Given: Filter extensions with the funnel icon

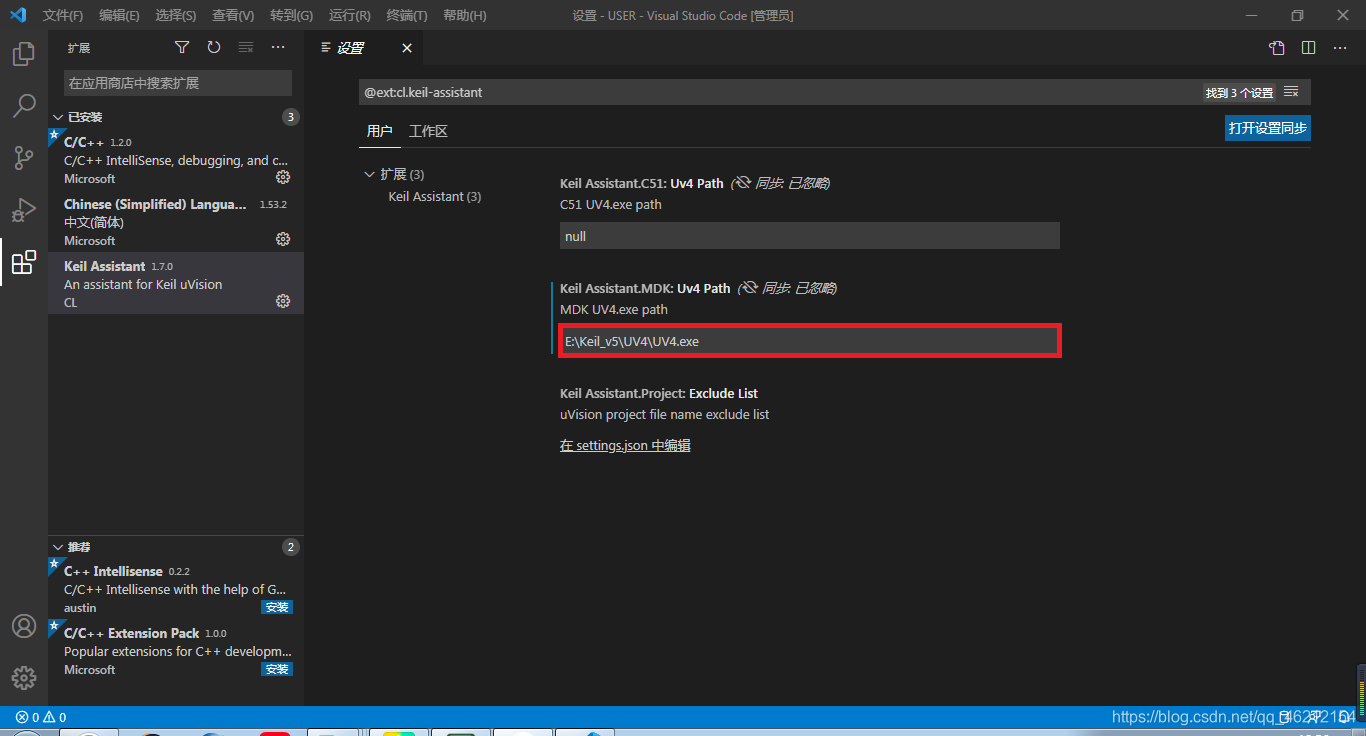Looking at the screenshot, I should 182,47.
